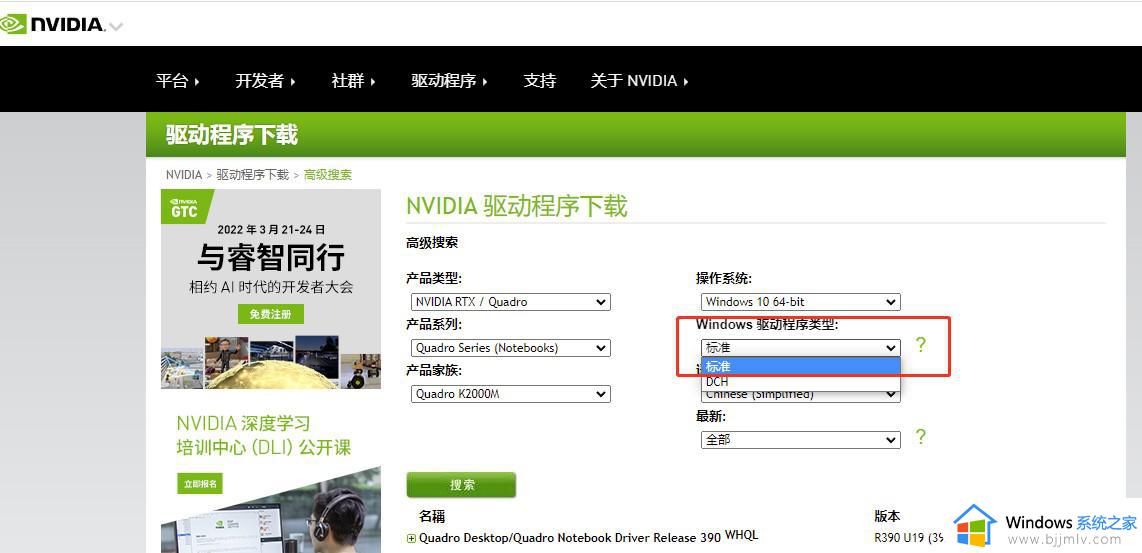Click the NVIDIA logo
This screenshot has height=553, width=1142.
[52, 24]
